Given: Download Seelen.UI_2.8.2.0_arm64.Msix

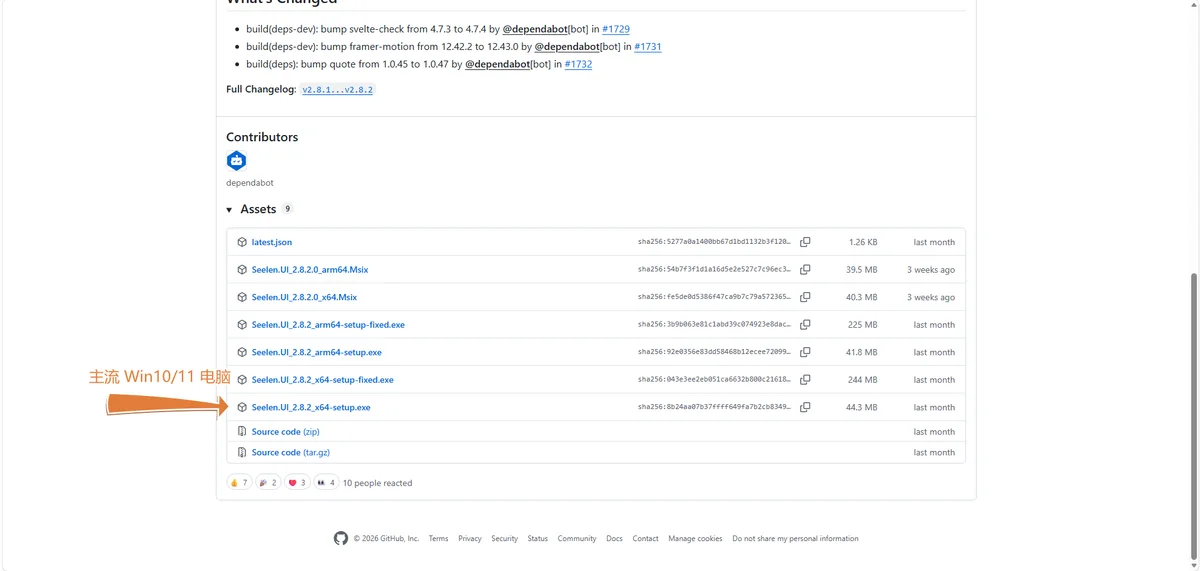Looking at the screenshot, I should 310,270.
